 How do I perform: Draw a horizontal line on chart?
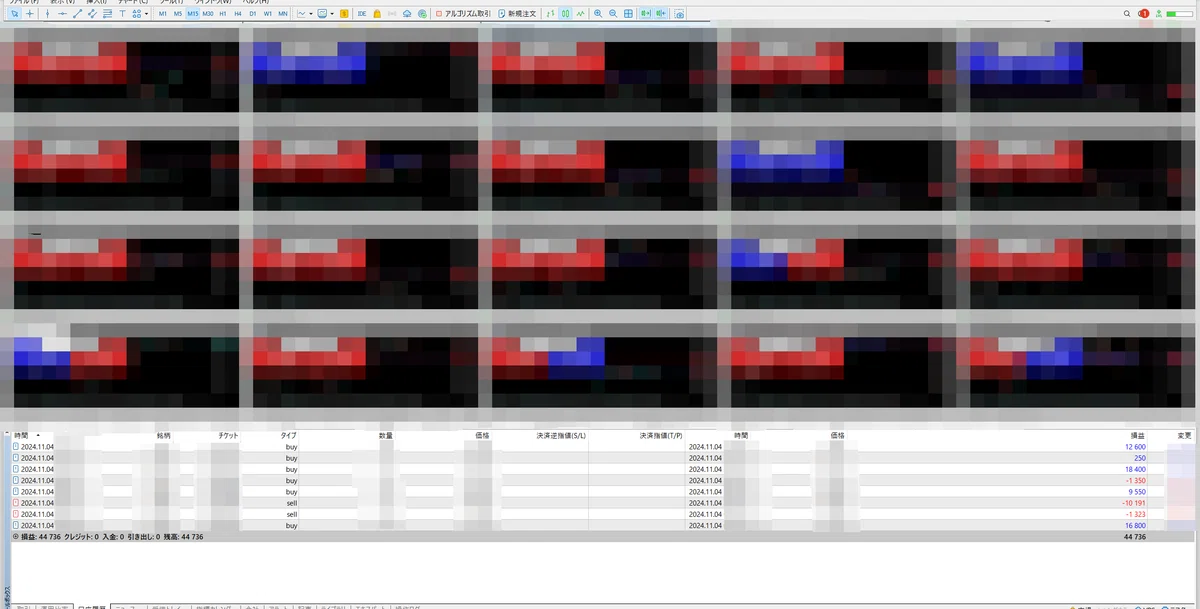tap(62, 14)
